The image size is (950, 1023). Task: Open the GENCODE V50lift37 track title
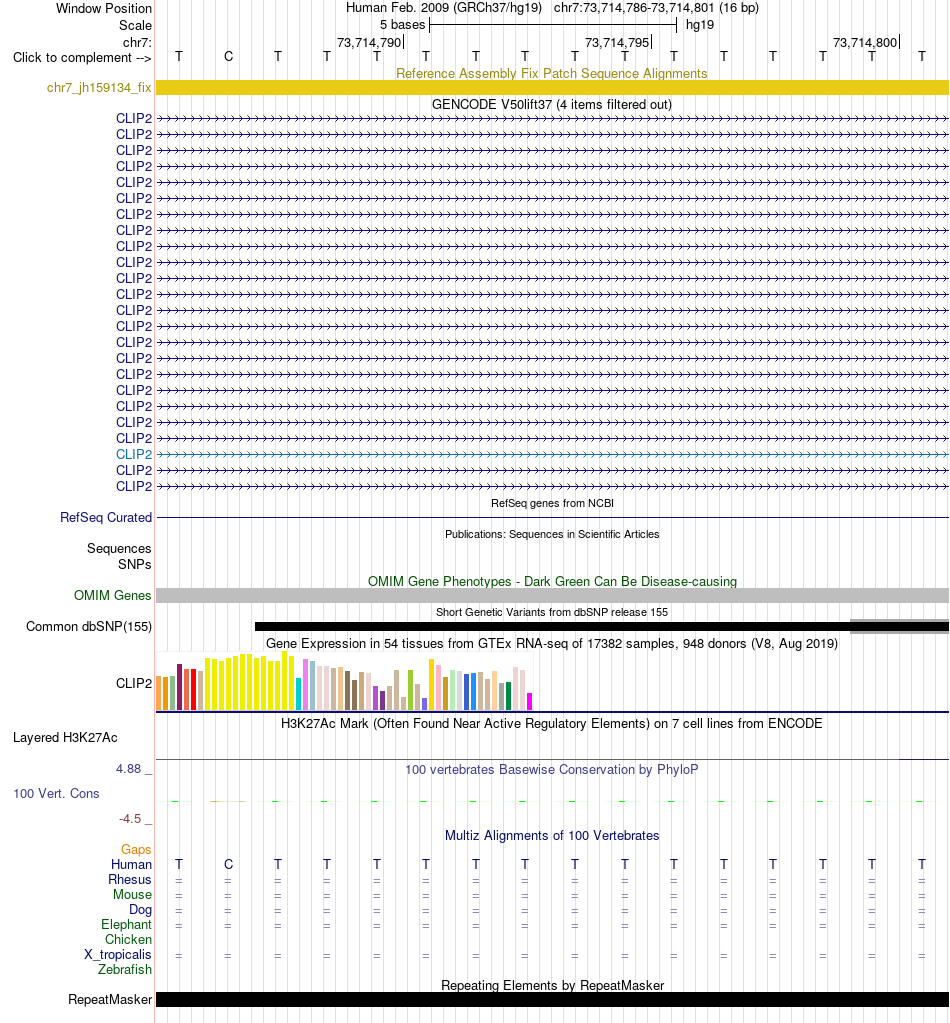pyautogui.click(x=552, y=104)
